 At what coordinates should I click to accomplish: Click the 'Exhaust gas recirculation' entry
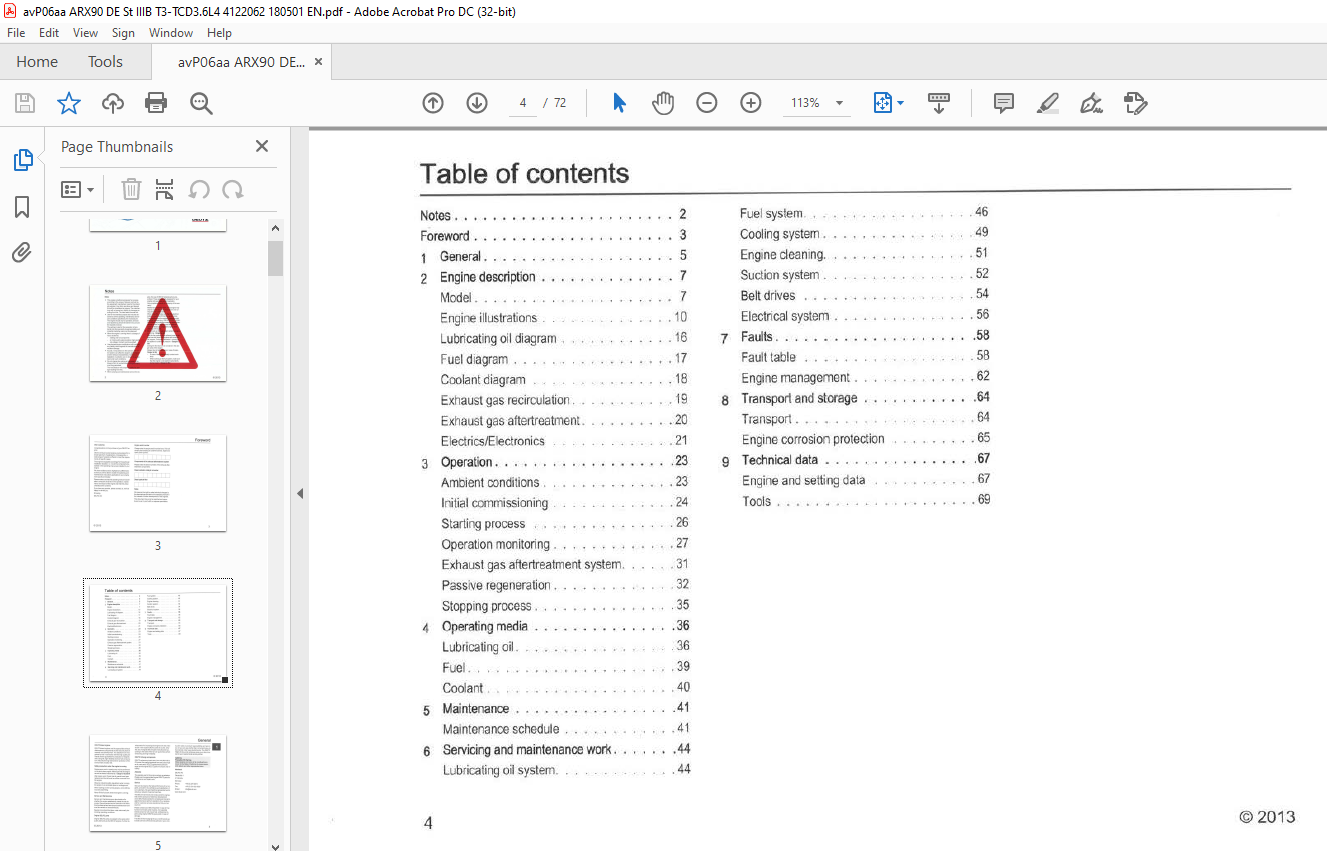click(505, 400)
